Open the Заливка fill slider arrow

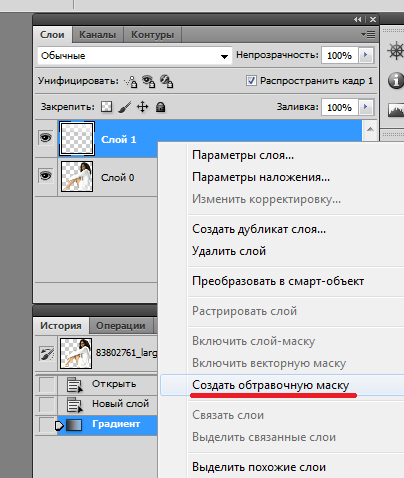pyautogui.click(x=366, y=107)
